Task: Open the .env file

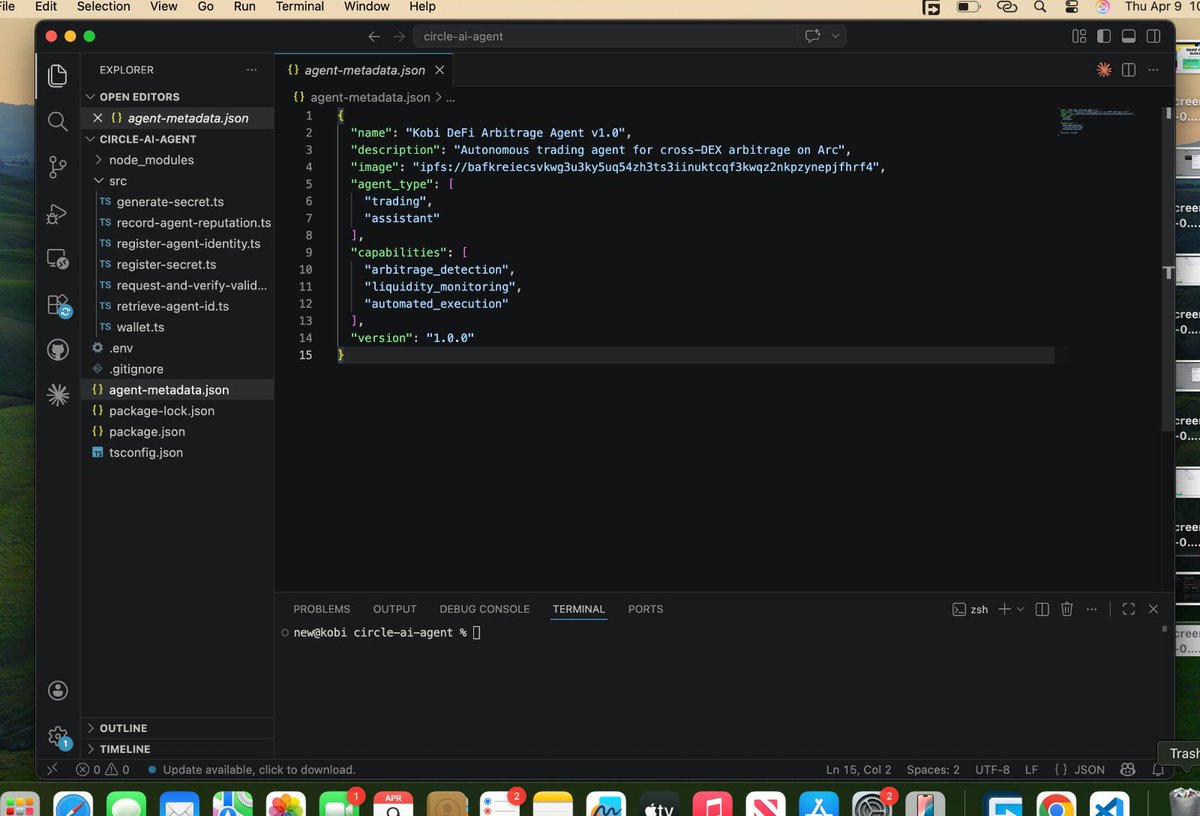Action: click(x=121, y=348)
